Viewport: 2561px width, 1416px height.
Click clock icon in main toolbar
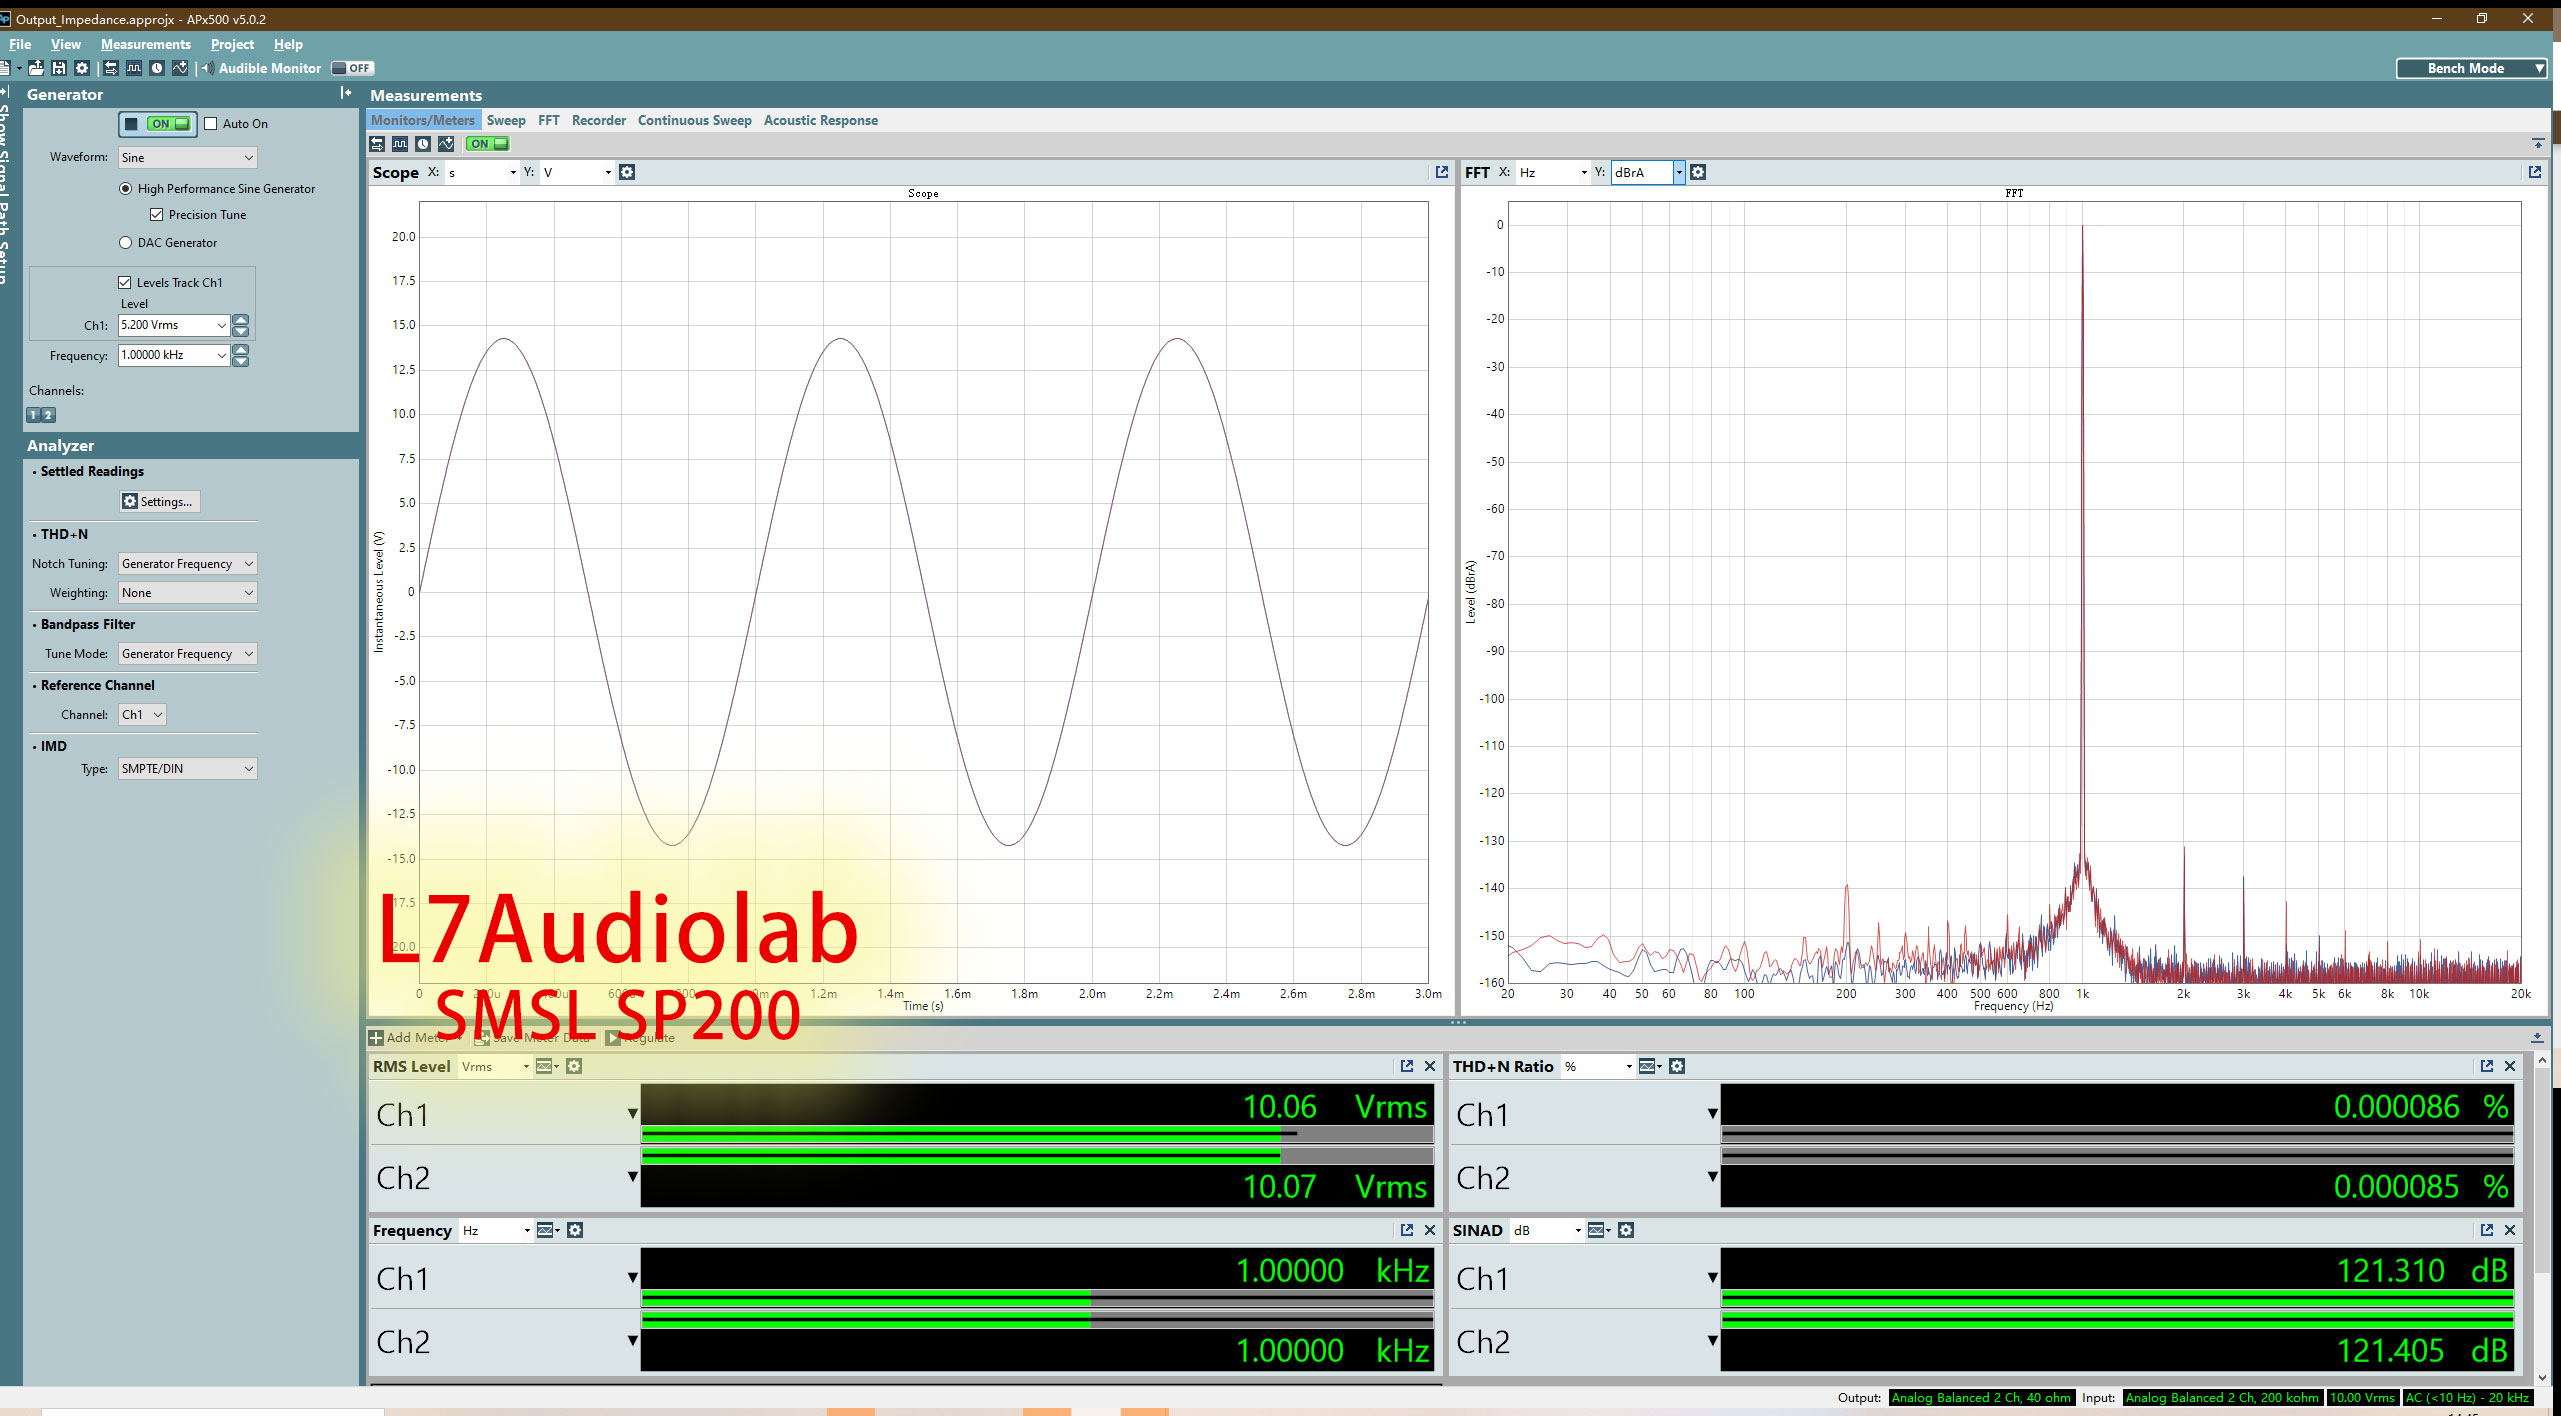[x=157, y=68]
